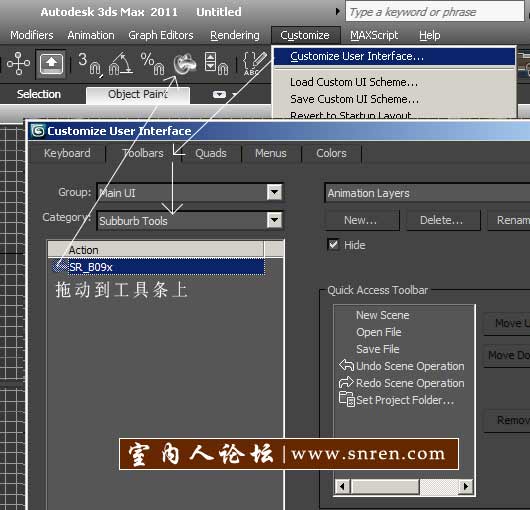530x510 pixels.
Task: Select Save File in Quick Access list
Action: pyautogui.click(x=378, y=349)
